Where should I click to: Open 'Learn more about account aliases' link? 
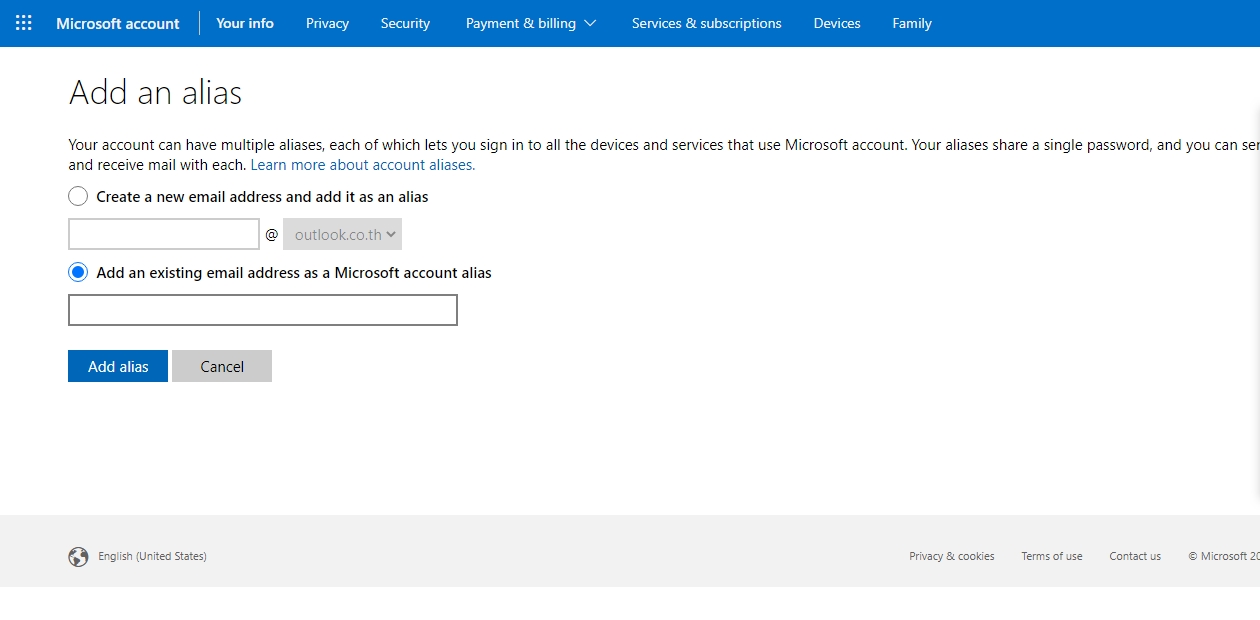pyautogui.click(x=362, y=165)
